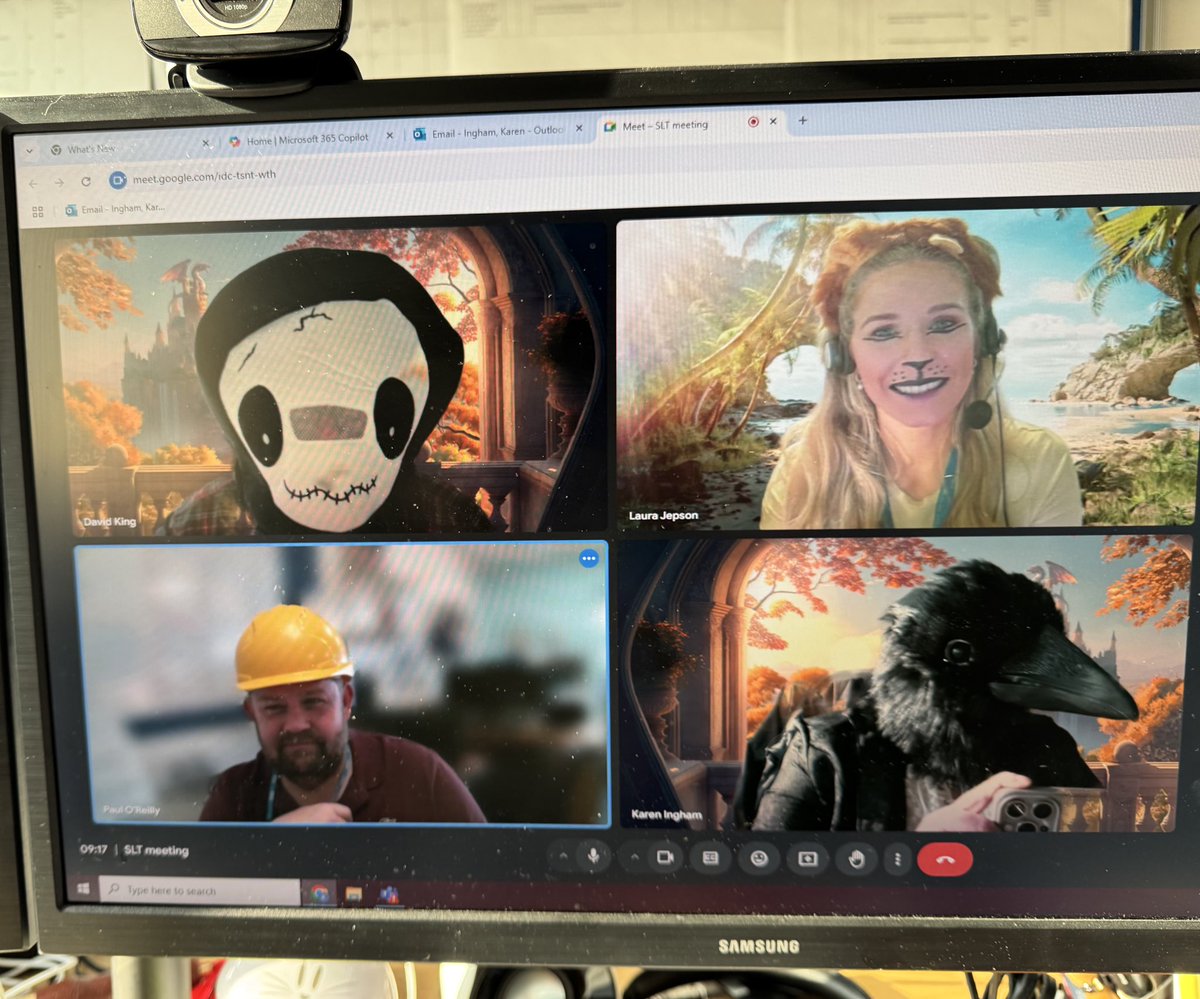Open the tab search dropdown arrow
1200x999 pixels.
[29, 151]
